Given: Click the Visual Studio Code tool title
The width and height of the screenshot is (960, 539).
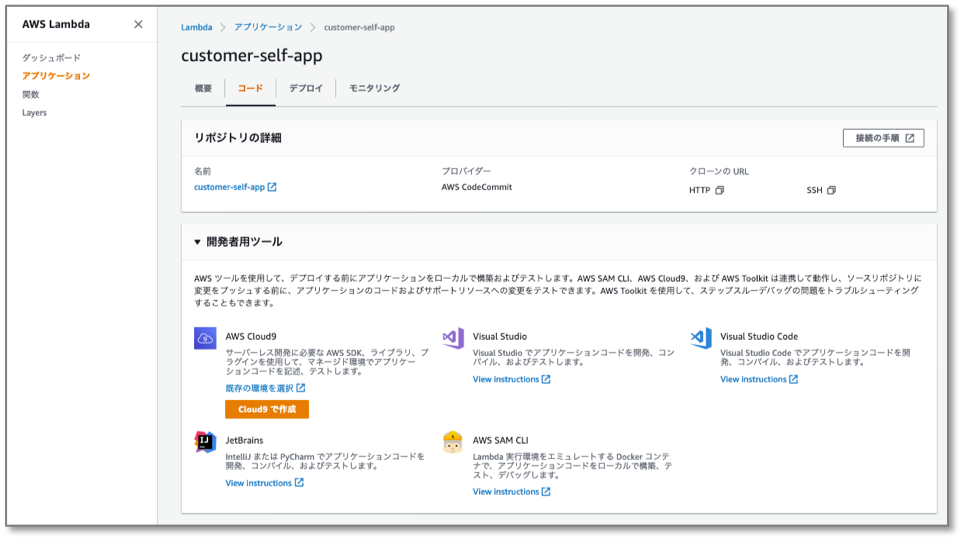Looking at the screenshot, I should [x=759, y=337].
